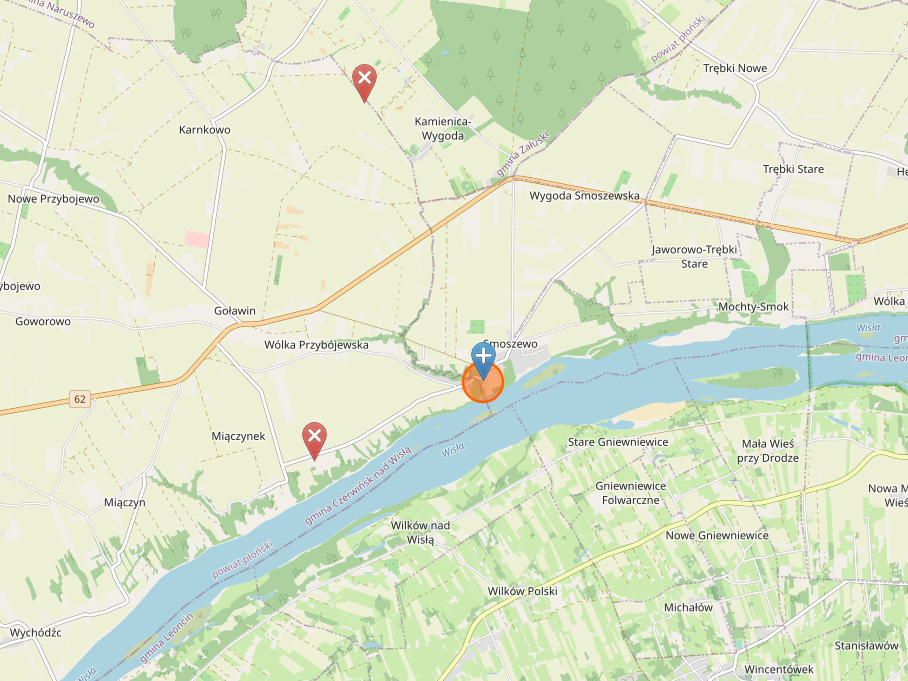
Task: Select the Nowe Przybojewo label
Action: [53, 199]
